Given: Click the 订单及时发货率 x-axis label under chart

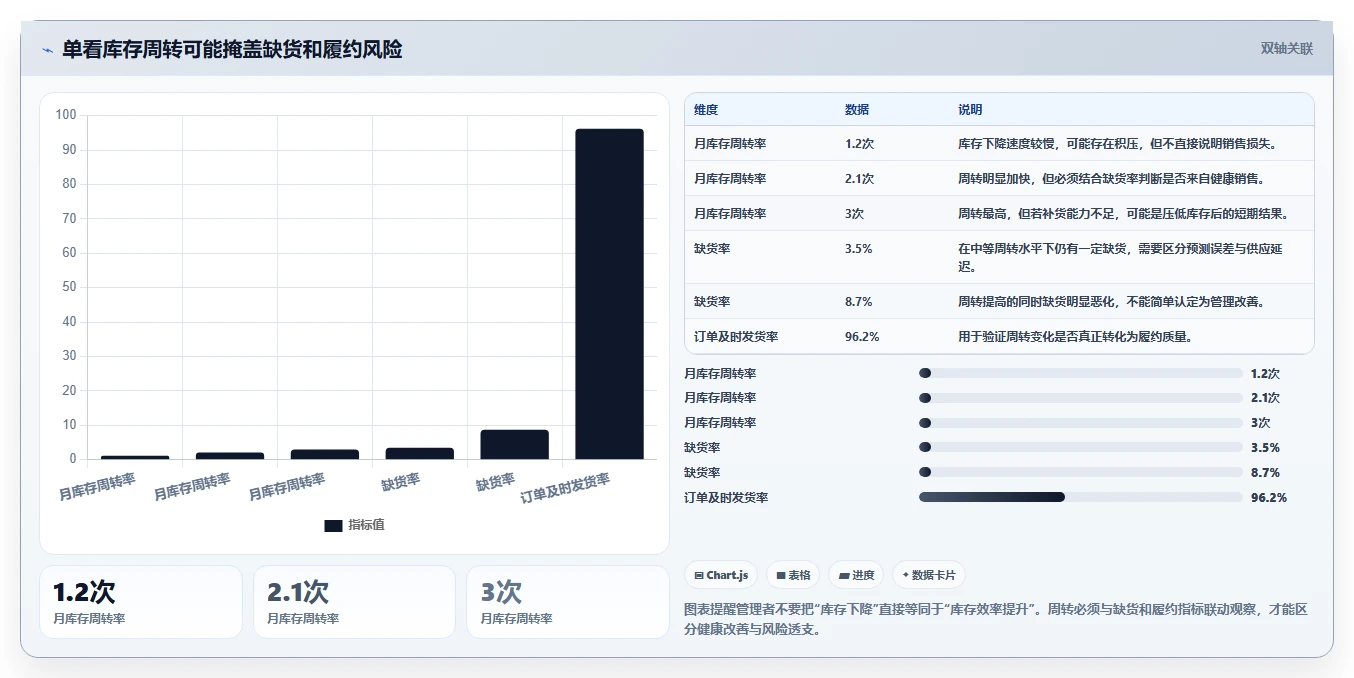Looking at the screenshot, I should tap(566, 488).
